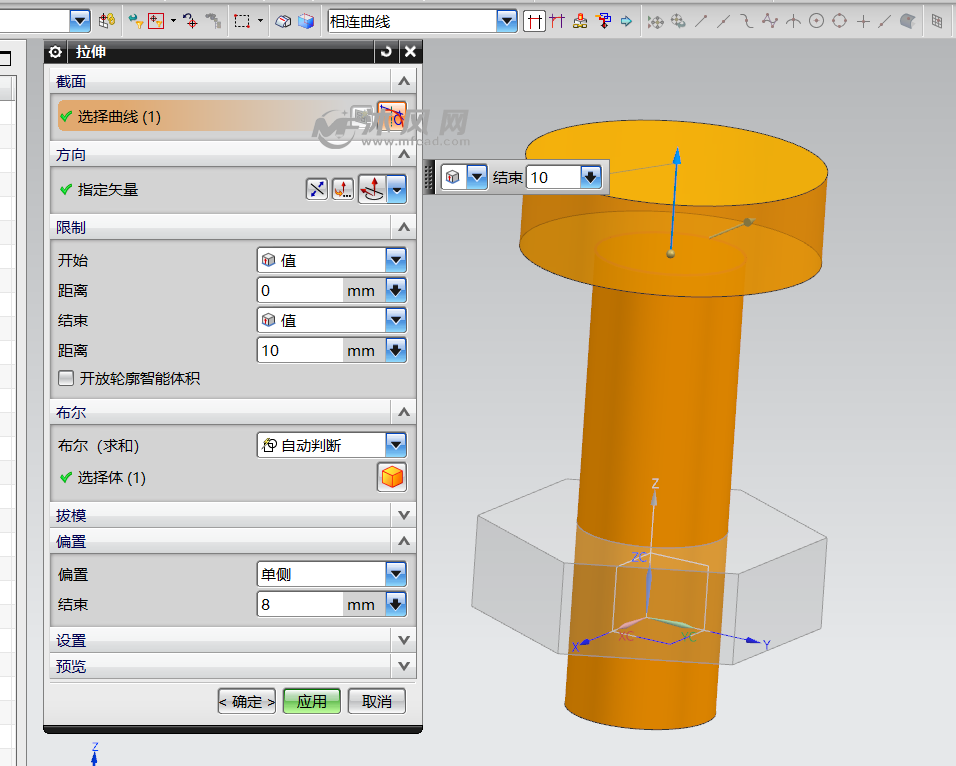Open the offset end value options arrow
Image resolution: width=956 pixels, height=766 pixels.
tap(396, 604)
